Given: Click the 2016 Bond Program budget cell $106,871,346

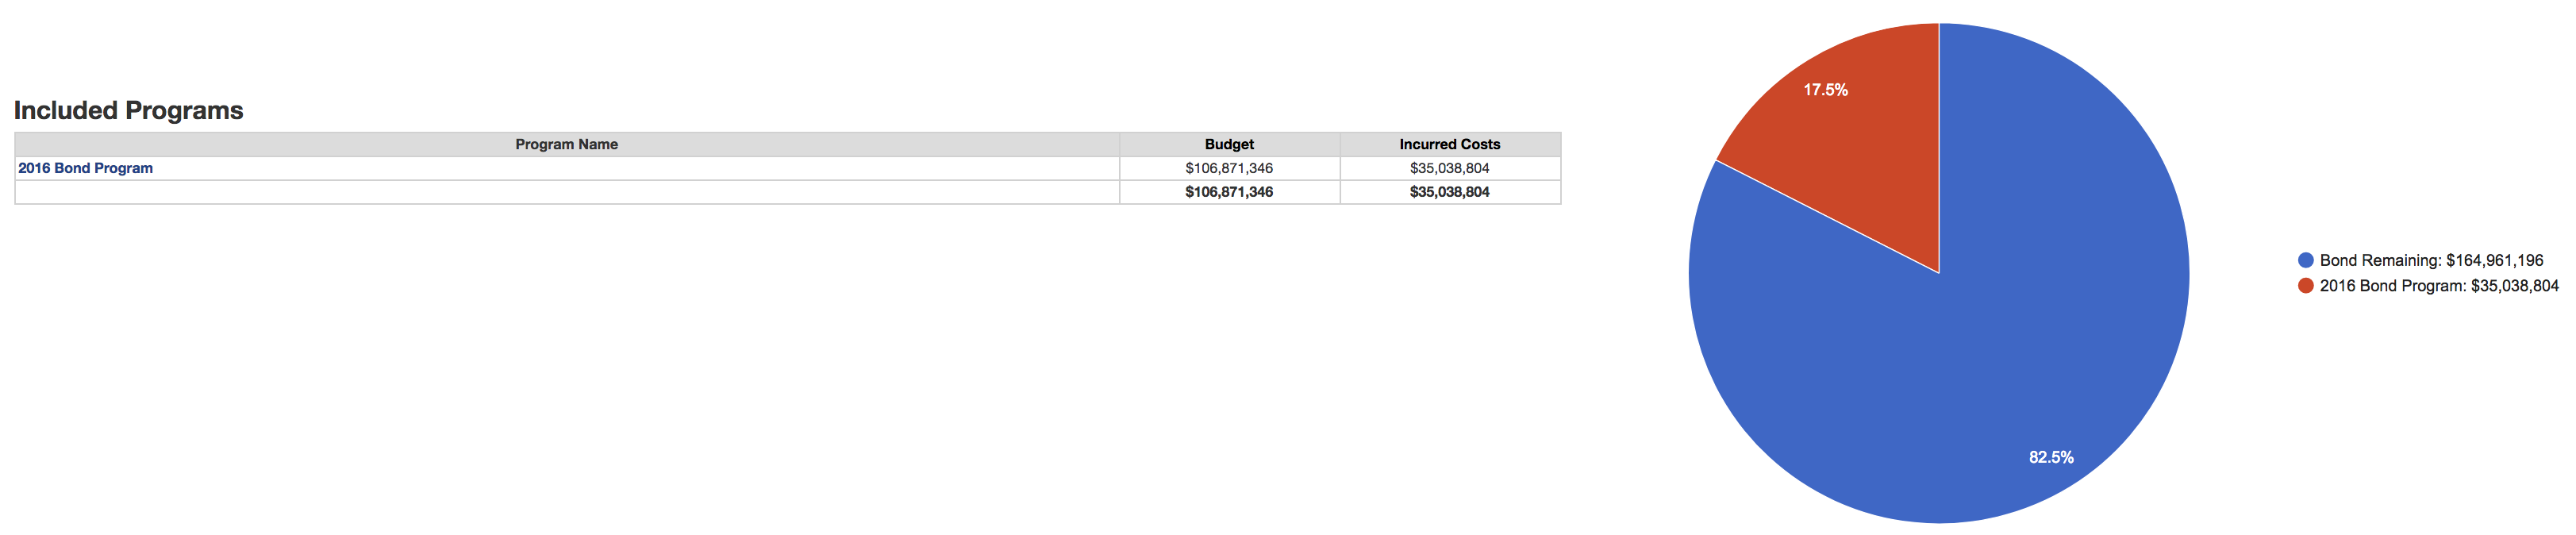Looking at the screenshot, I should [1229, 168].
